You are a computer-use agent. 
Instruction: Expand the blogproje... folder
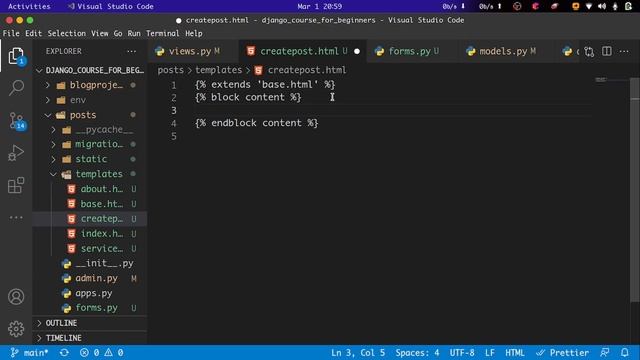pyautogui.click(x=90, y=85)
